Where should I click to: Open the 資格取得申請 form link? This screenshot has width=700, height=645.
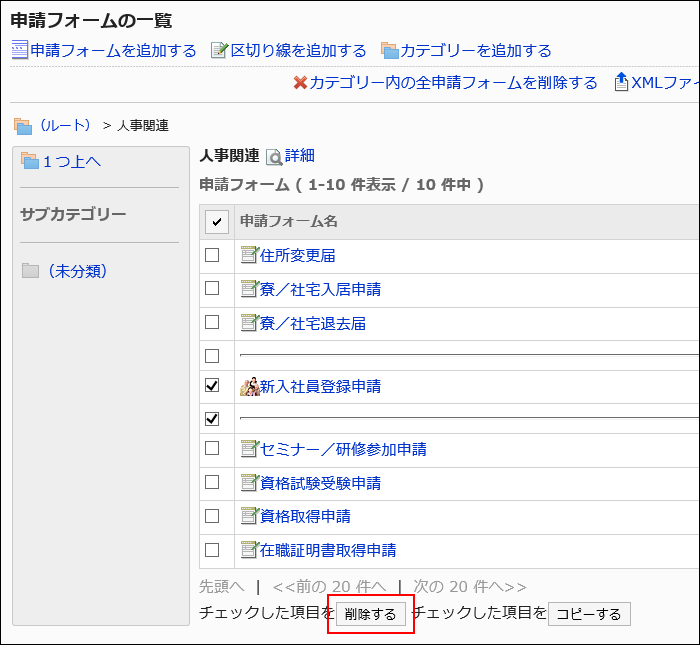tap(305, 516)
